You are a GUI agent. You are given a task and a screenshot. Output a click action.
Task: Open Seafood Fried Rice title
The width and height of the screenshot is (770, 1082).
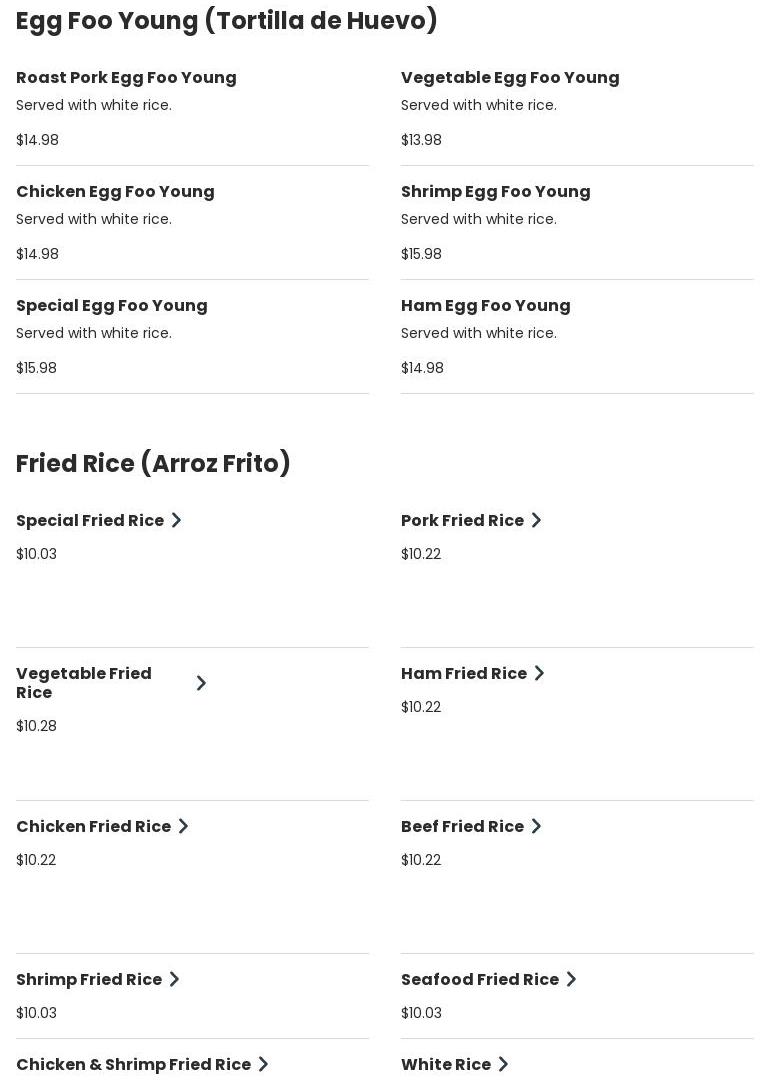coord(480,980)
